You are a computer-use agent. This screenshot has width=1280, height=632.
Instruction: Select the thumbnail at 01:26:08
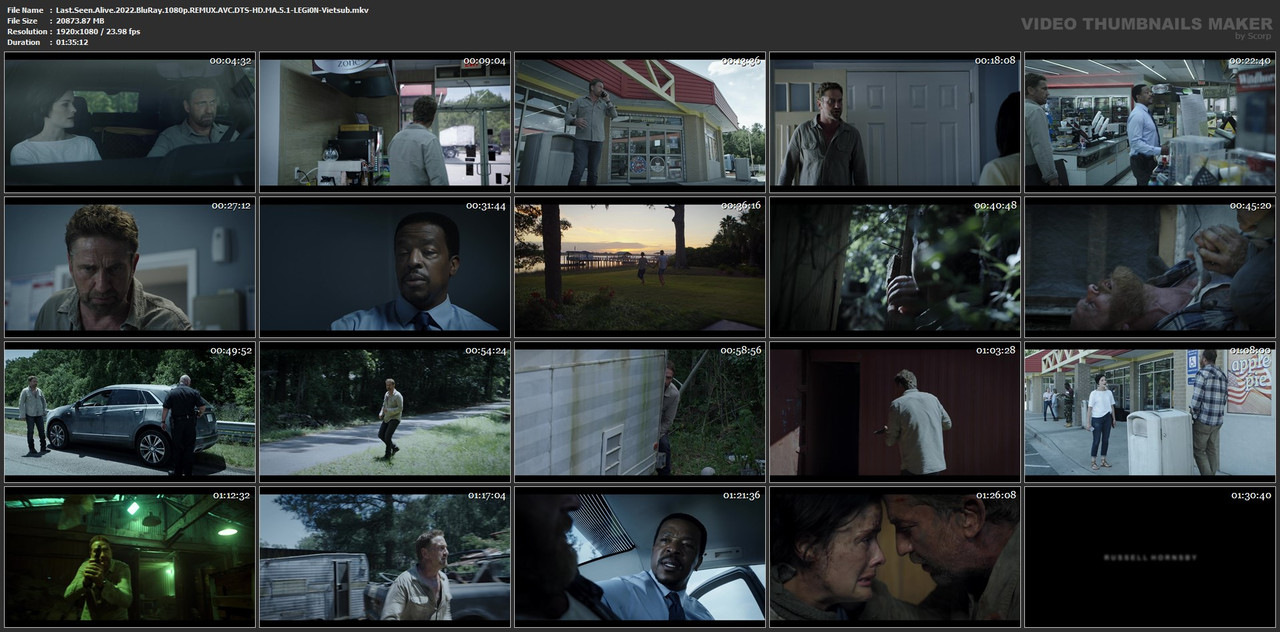tap(895, 557)
